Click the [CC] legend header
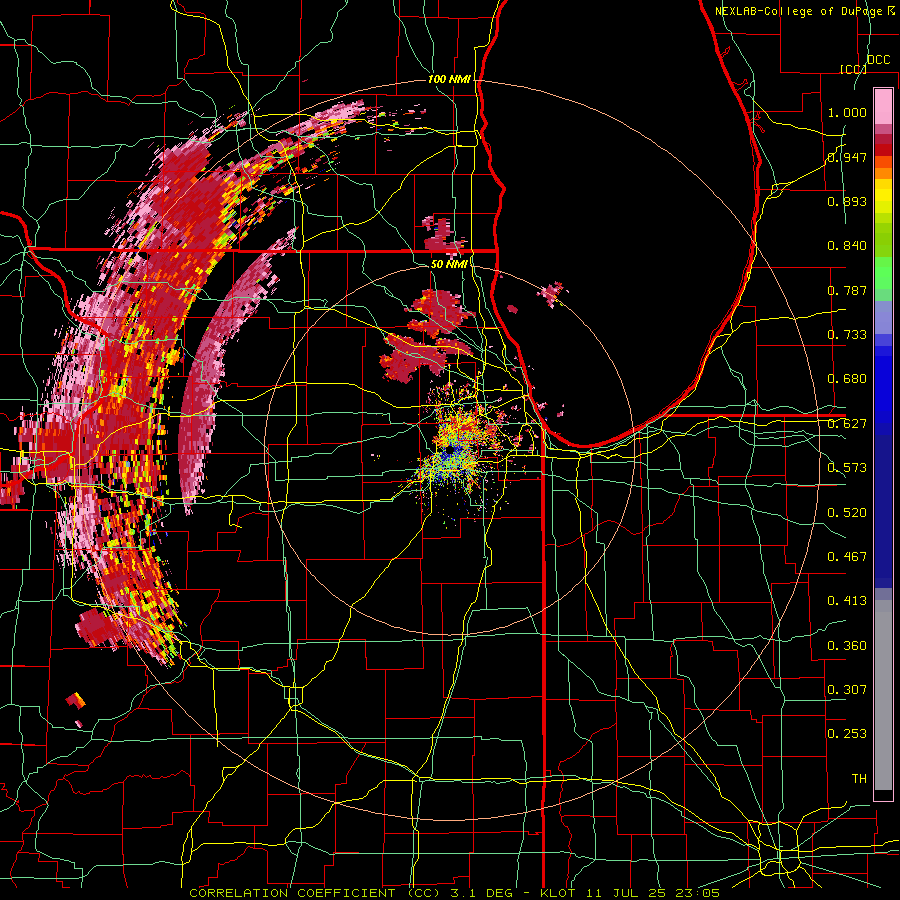This screenshot has height=900, width=900. [x=853, y=69]
